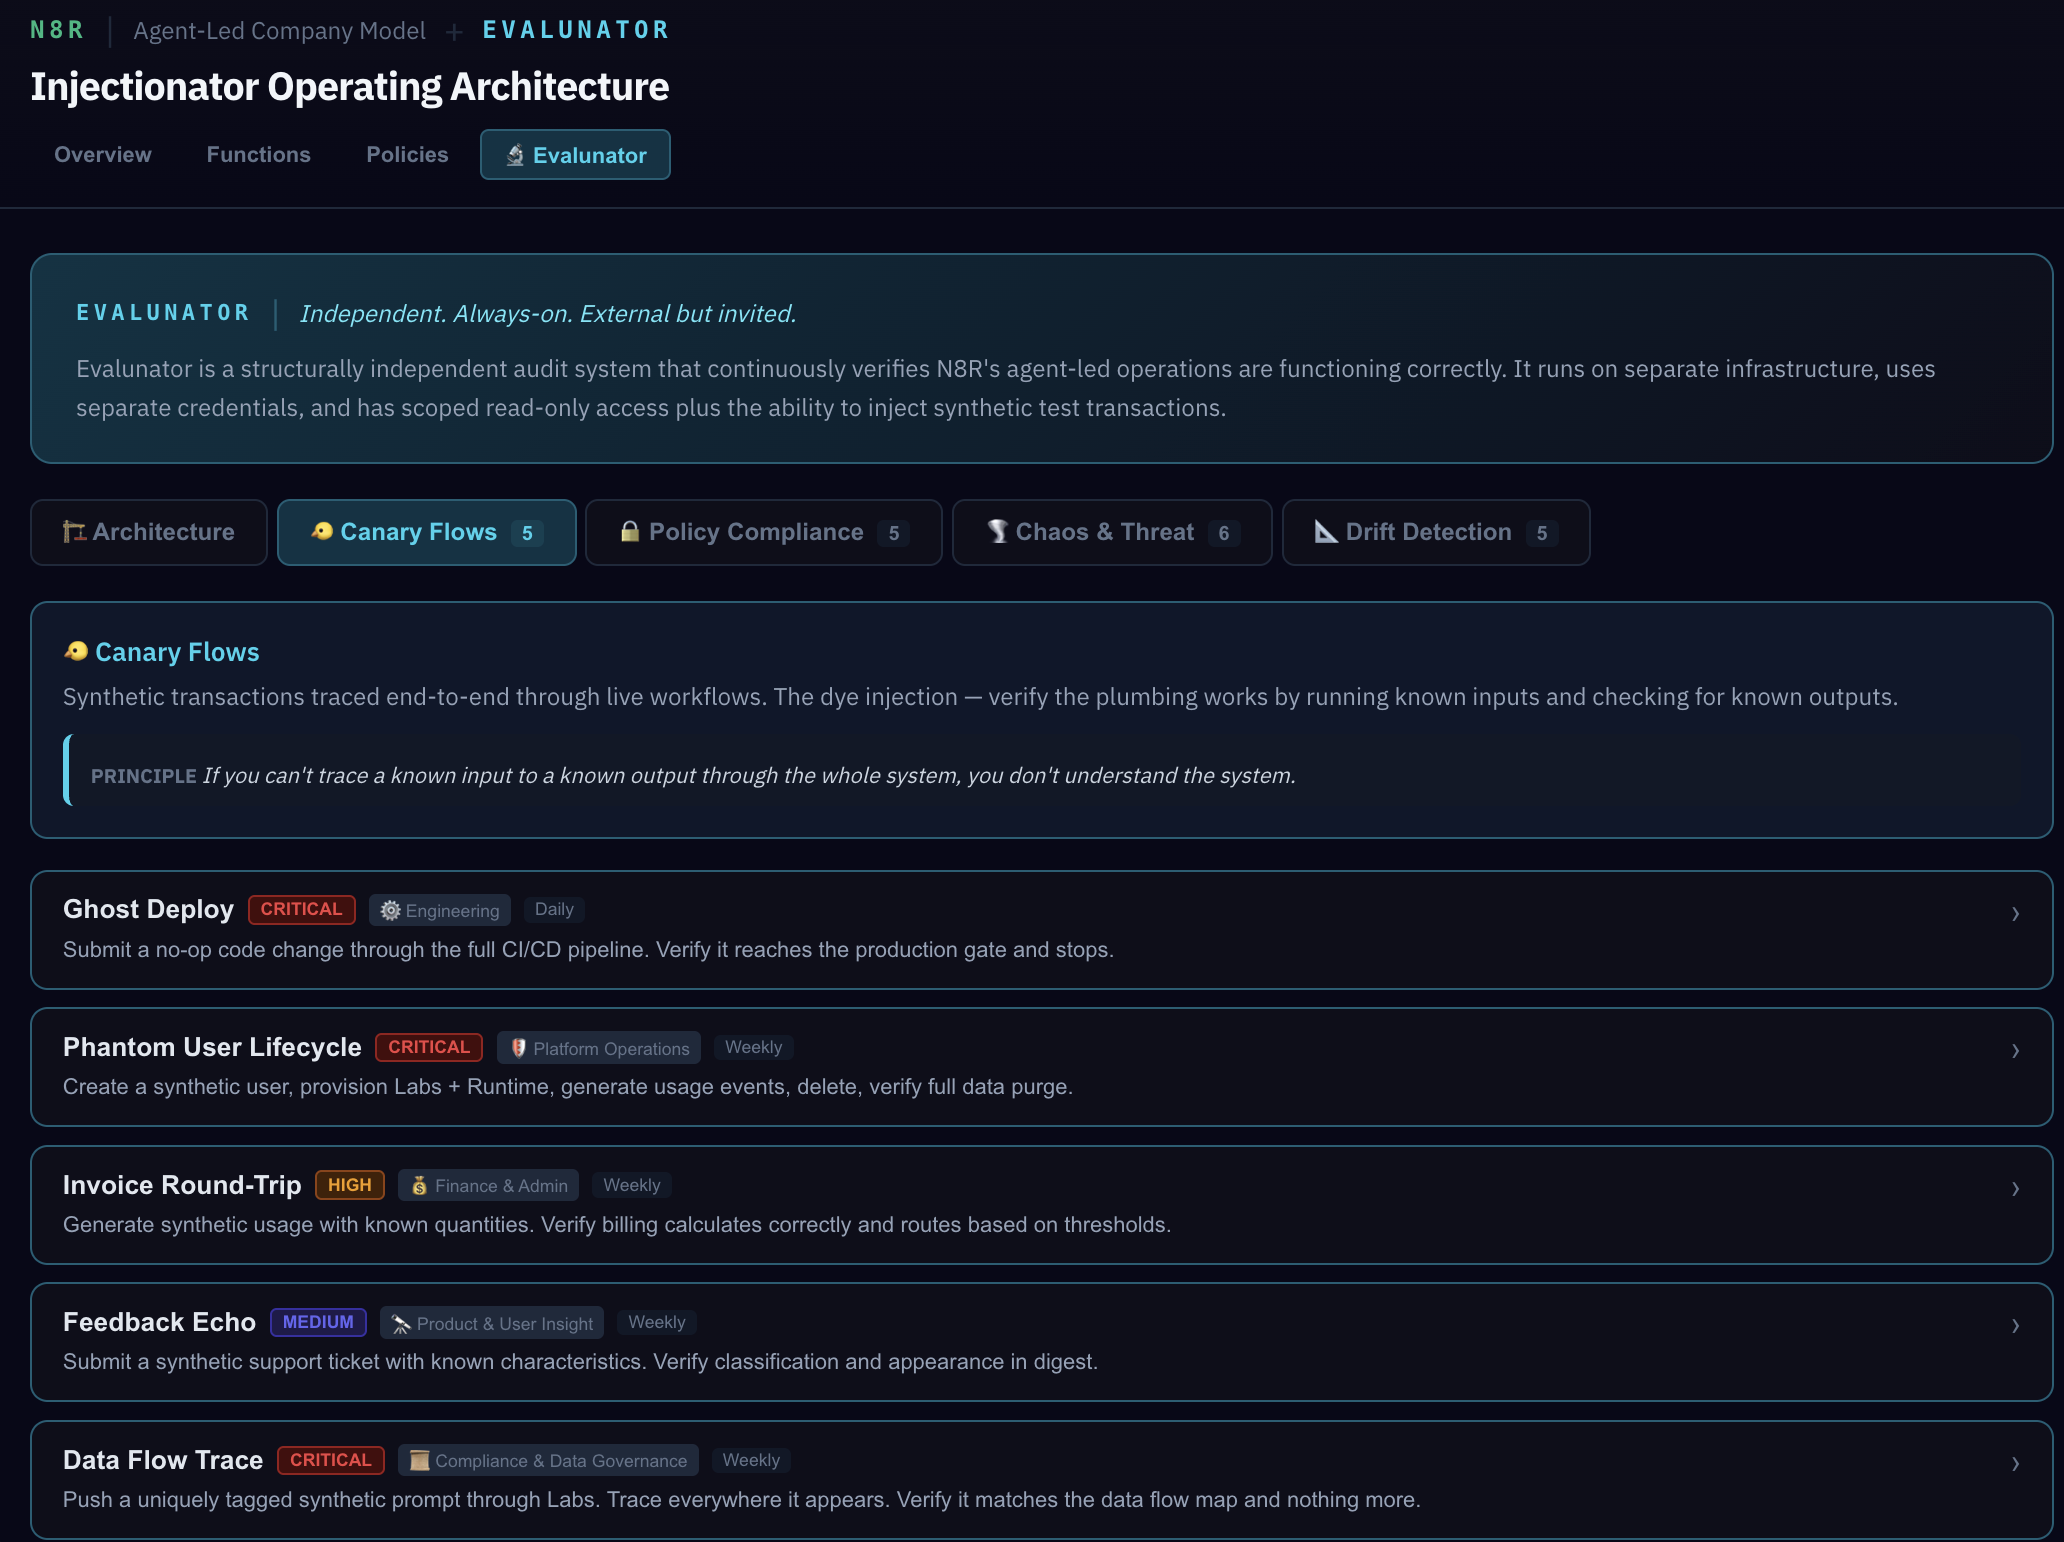Expand the Invoice Round-Trip chevron
Screen dimensions: 2064x1542
click(x=2015, y=1189)
